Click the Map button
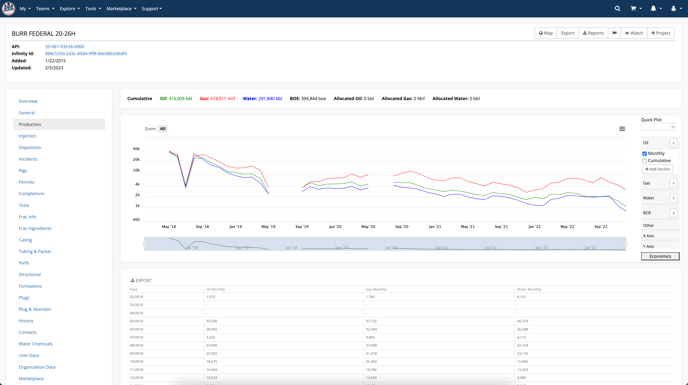 546,33
